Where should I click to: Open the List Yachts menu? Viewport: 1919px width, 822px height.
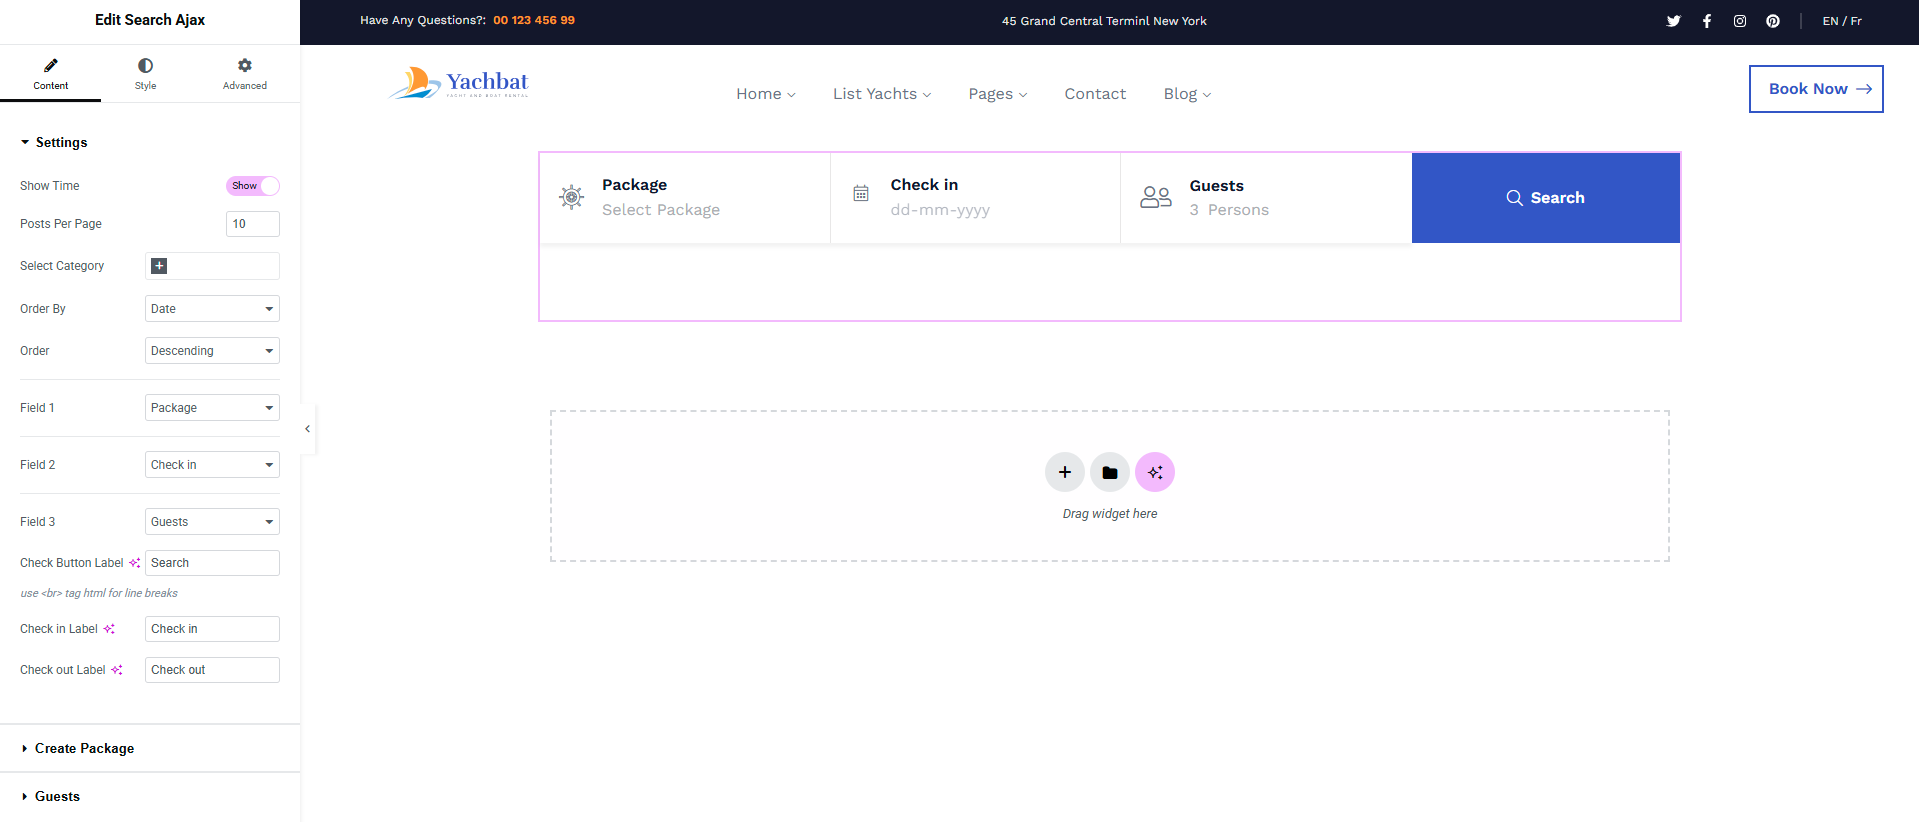click(882, 94)
